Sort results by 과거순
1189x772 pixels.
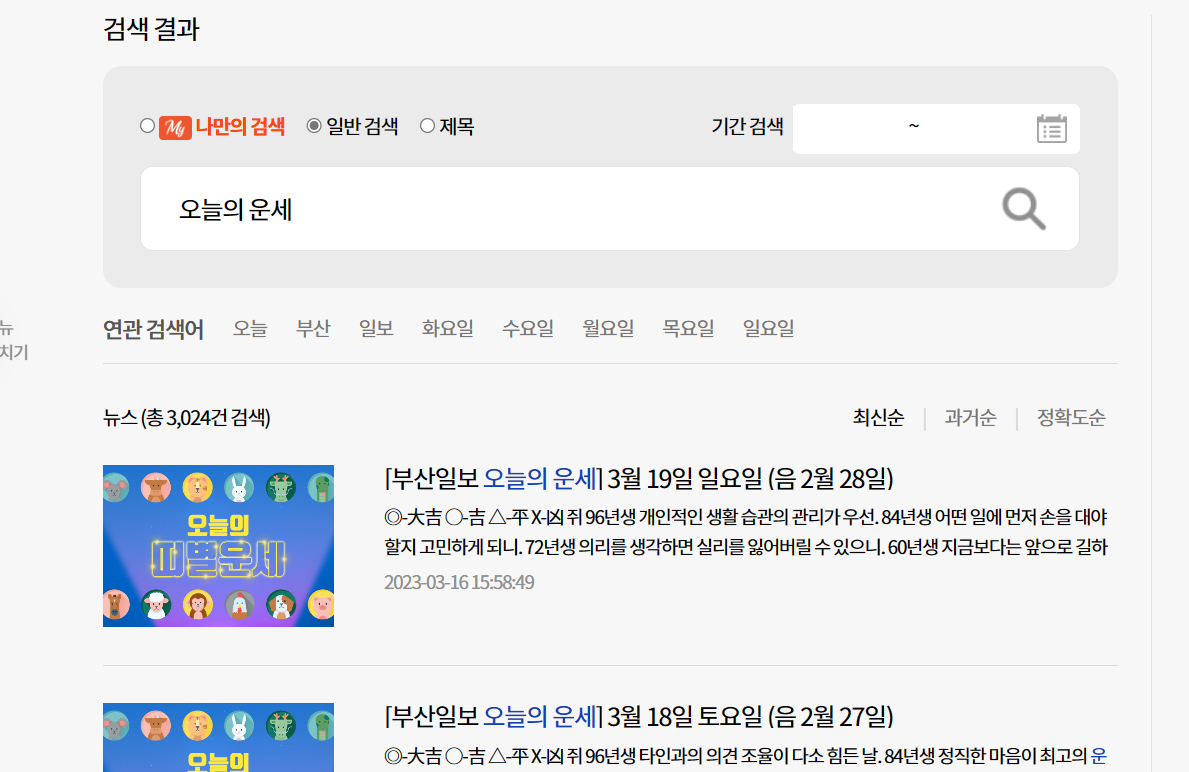click(971, 418)
